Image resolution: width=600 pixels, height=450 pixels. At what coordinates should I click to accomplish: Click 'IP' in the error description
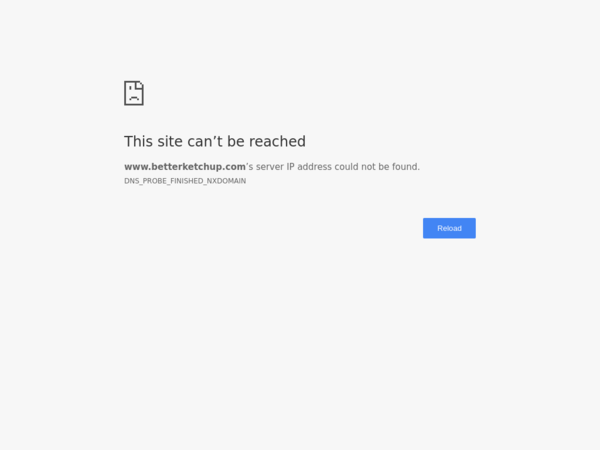tap(290, 167)
